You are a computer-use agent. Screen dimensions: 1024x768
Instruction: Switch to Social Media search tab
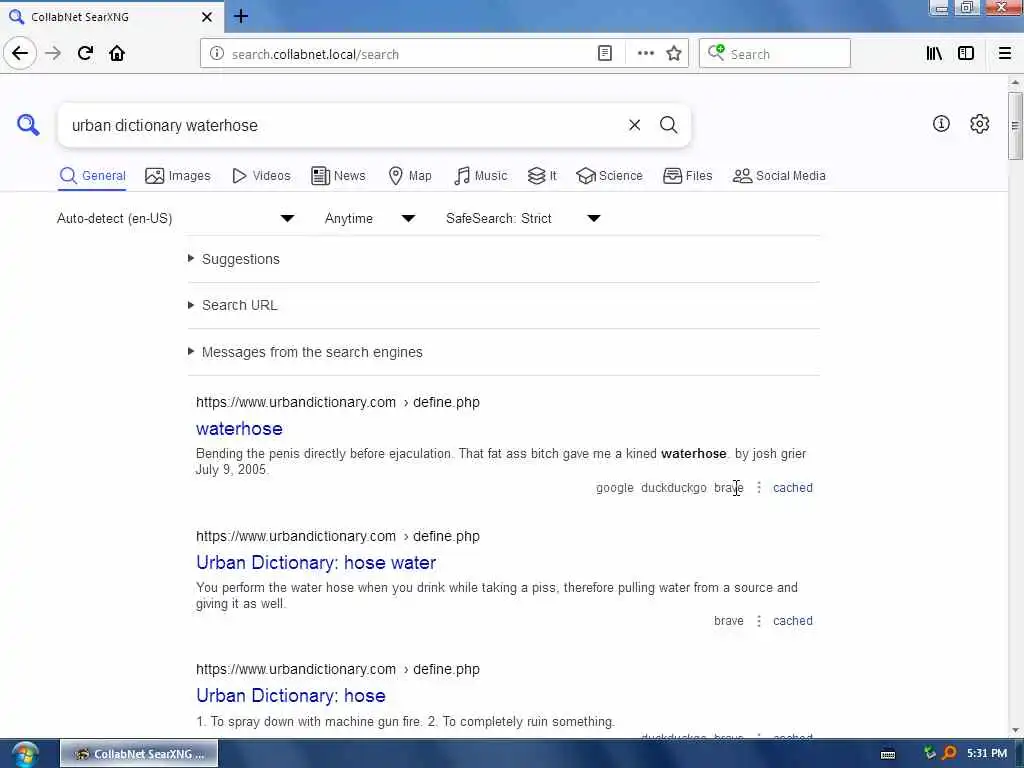tap(779, 176)
